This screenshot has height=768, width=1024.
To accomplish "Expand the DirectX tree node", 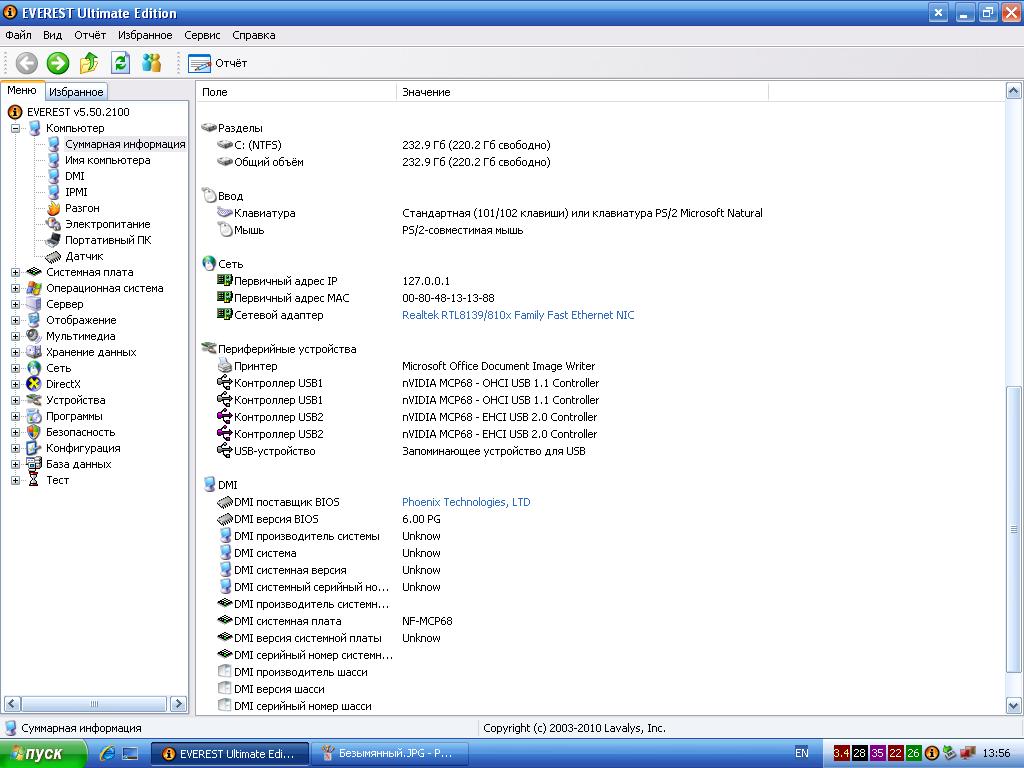I will coord(16,385).
